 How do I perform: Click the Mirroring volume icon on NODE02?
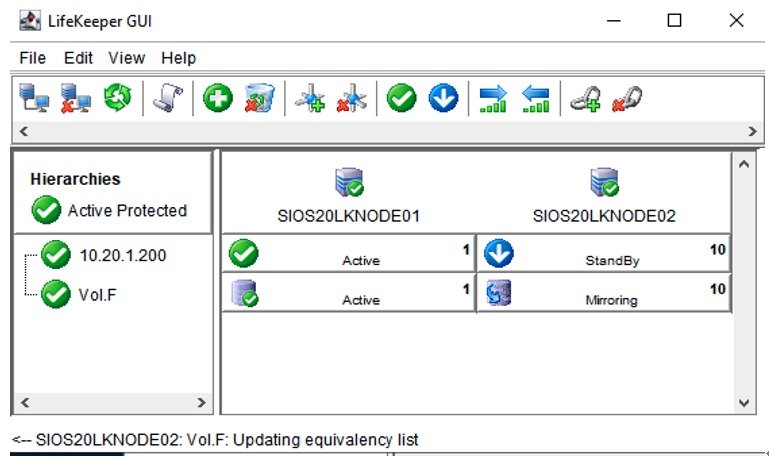(x=499, y=292)
